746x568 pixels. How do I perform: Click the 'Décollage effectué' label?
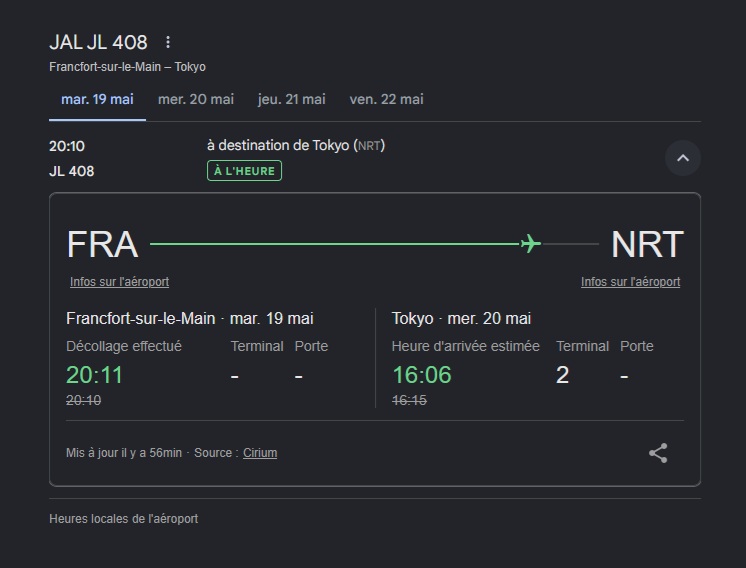124,346
